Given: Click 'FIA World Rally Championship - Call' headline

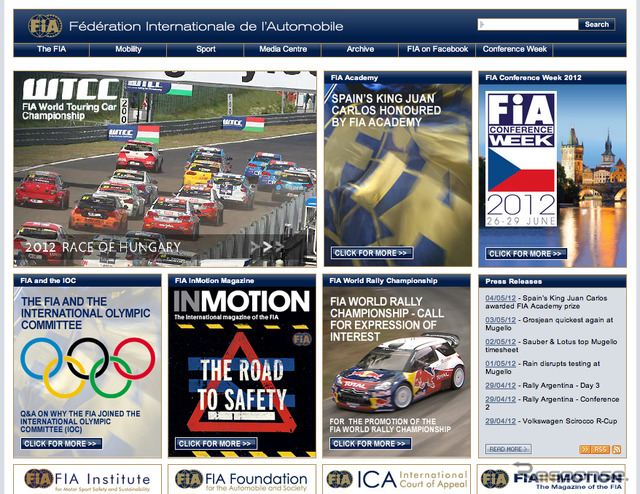Looking at the screenshot, I should tap(387, 319).
